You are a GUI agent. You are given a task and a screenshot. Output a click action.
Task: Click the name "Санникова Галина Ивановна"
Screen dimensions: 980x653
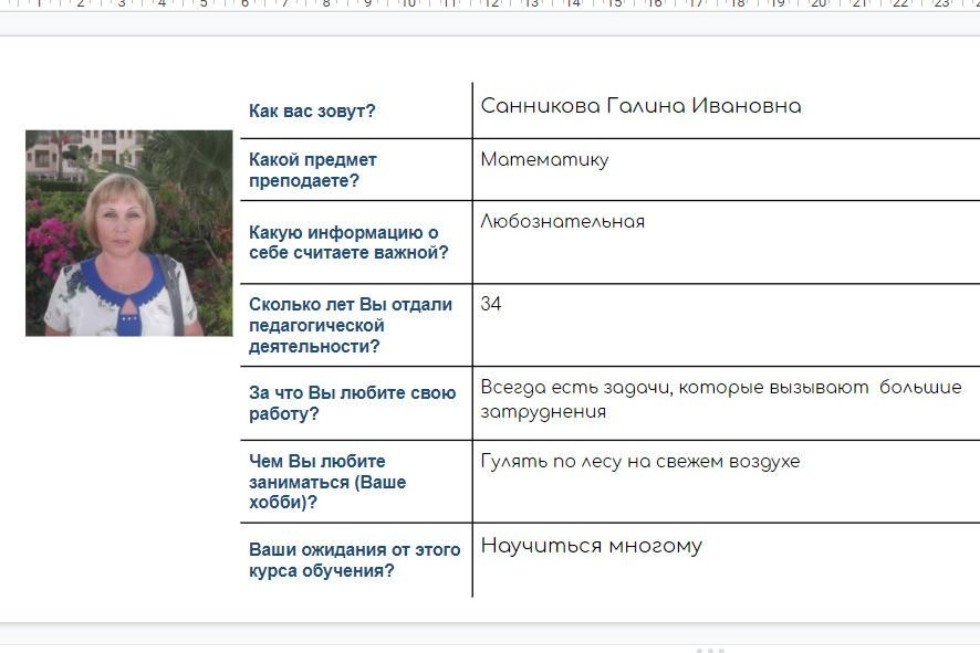click(640, 106)
